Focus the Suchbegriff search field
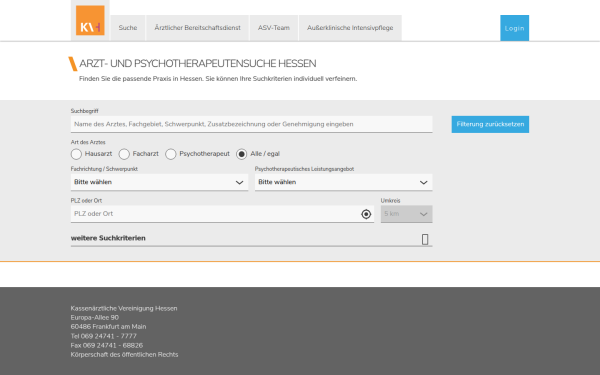 251,124
